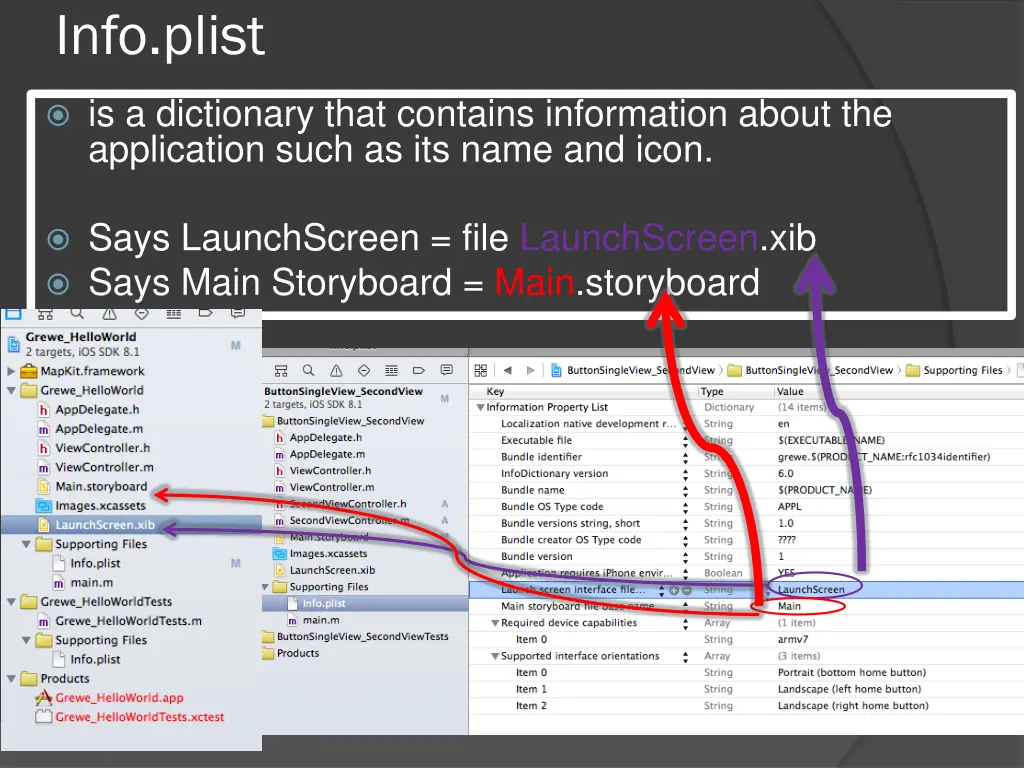Click the Grewe_HelloWorldTests.m file icon
The height and width of the screenshot is (768, 1024).
(44, 621)
